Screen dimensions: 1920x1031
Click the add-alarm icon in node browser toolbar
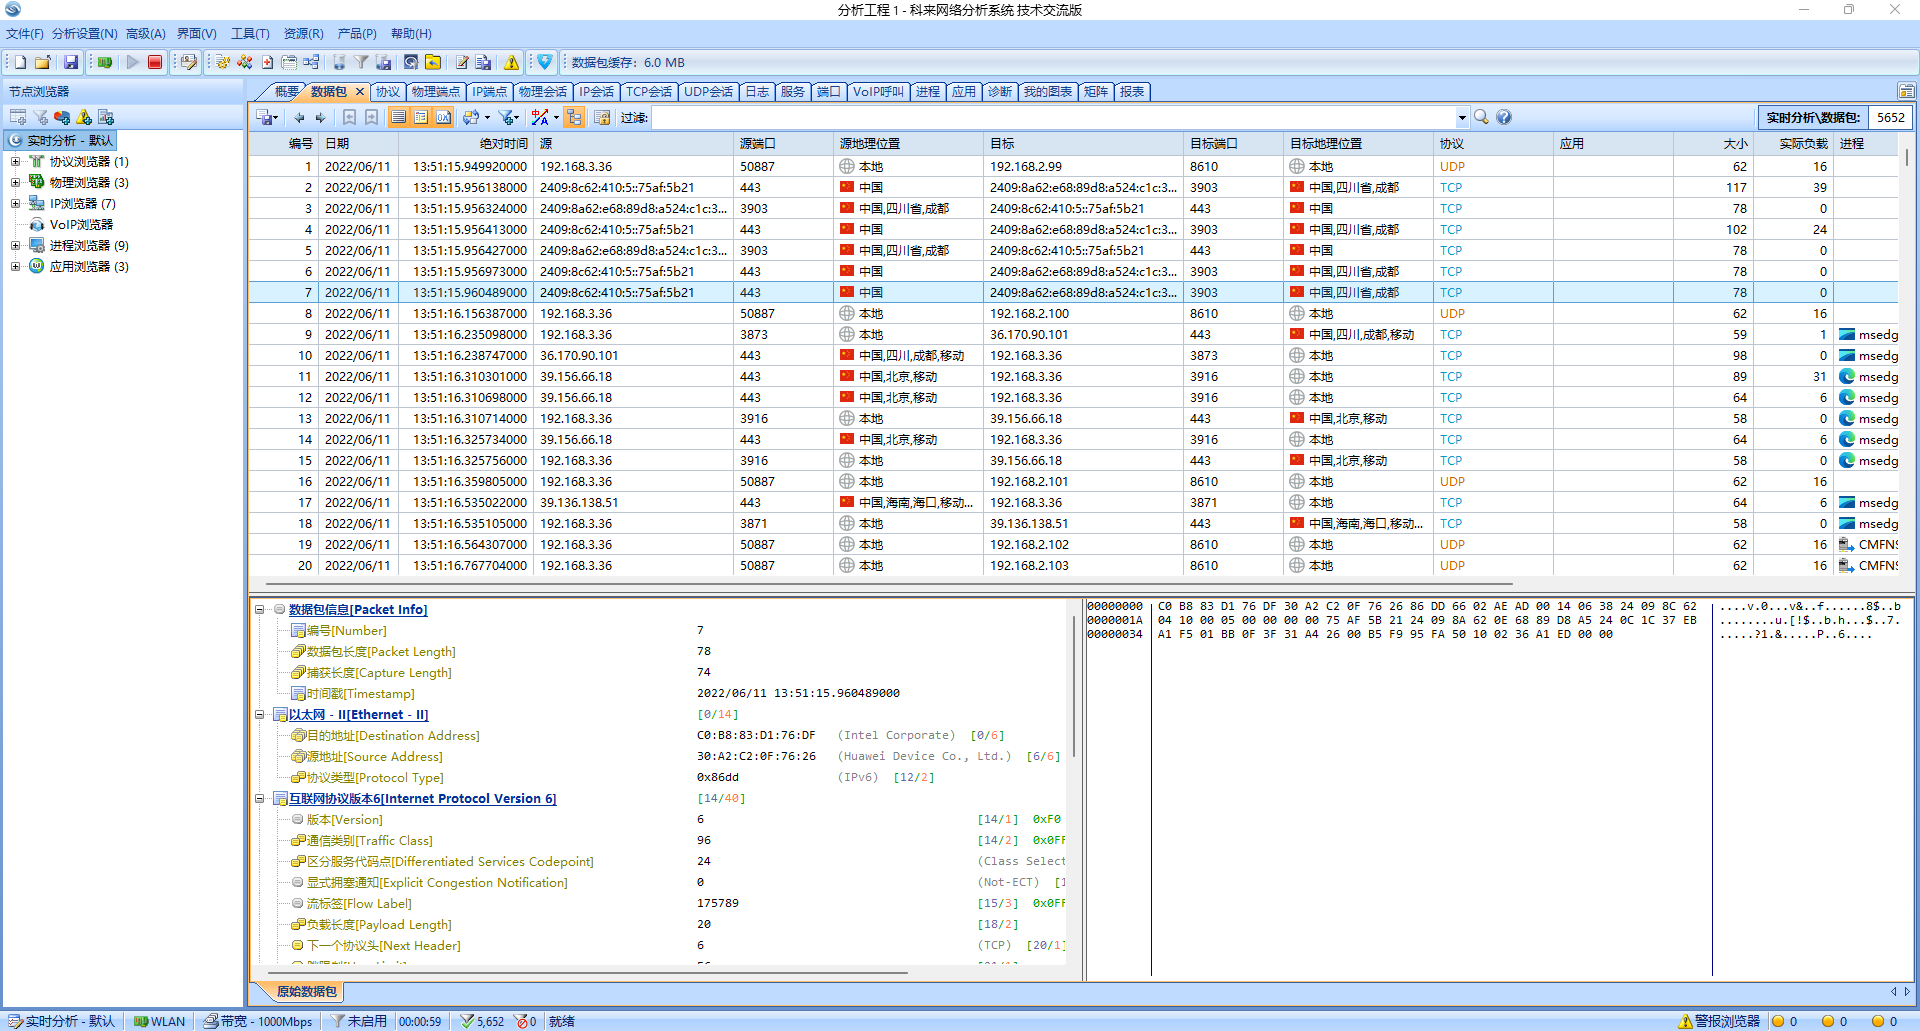pos(84,117)
